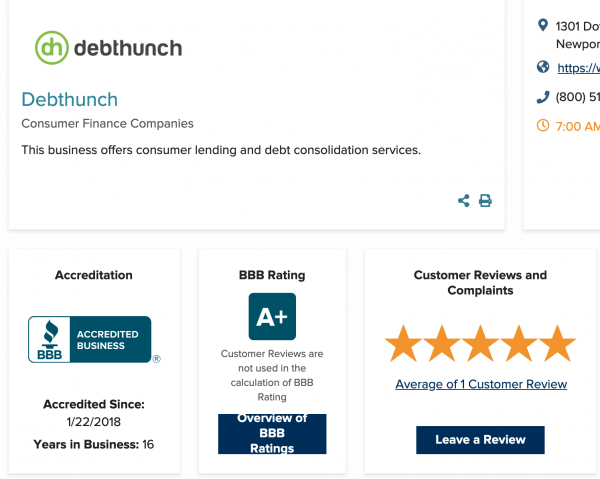This screenshot has height=479, width=600.
Task: Click the Debthunch business name heading
Action: (70, 100)
